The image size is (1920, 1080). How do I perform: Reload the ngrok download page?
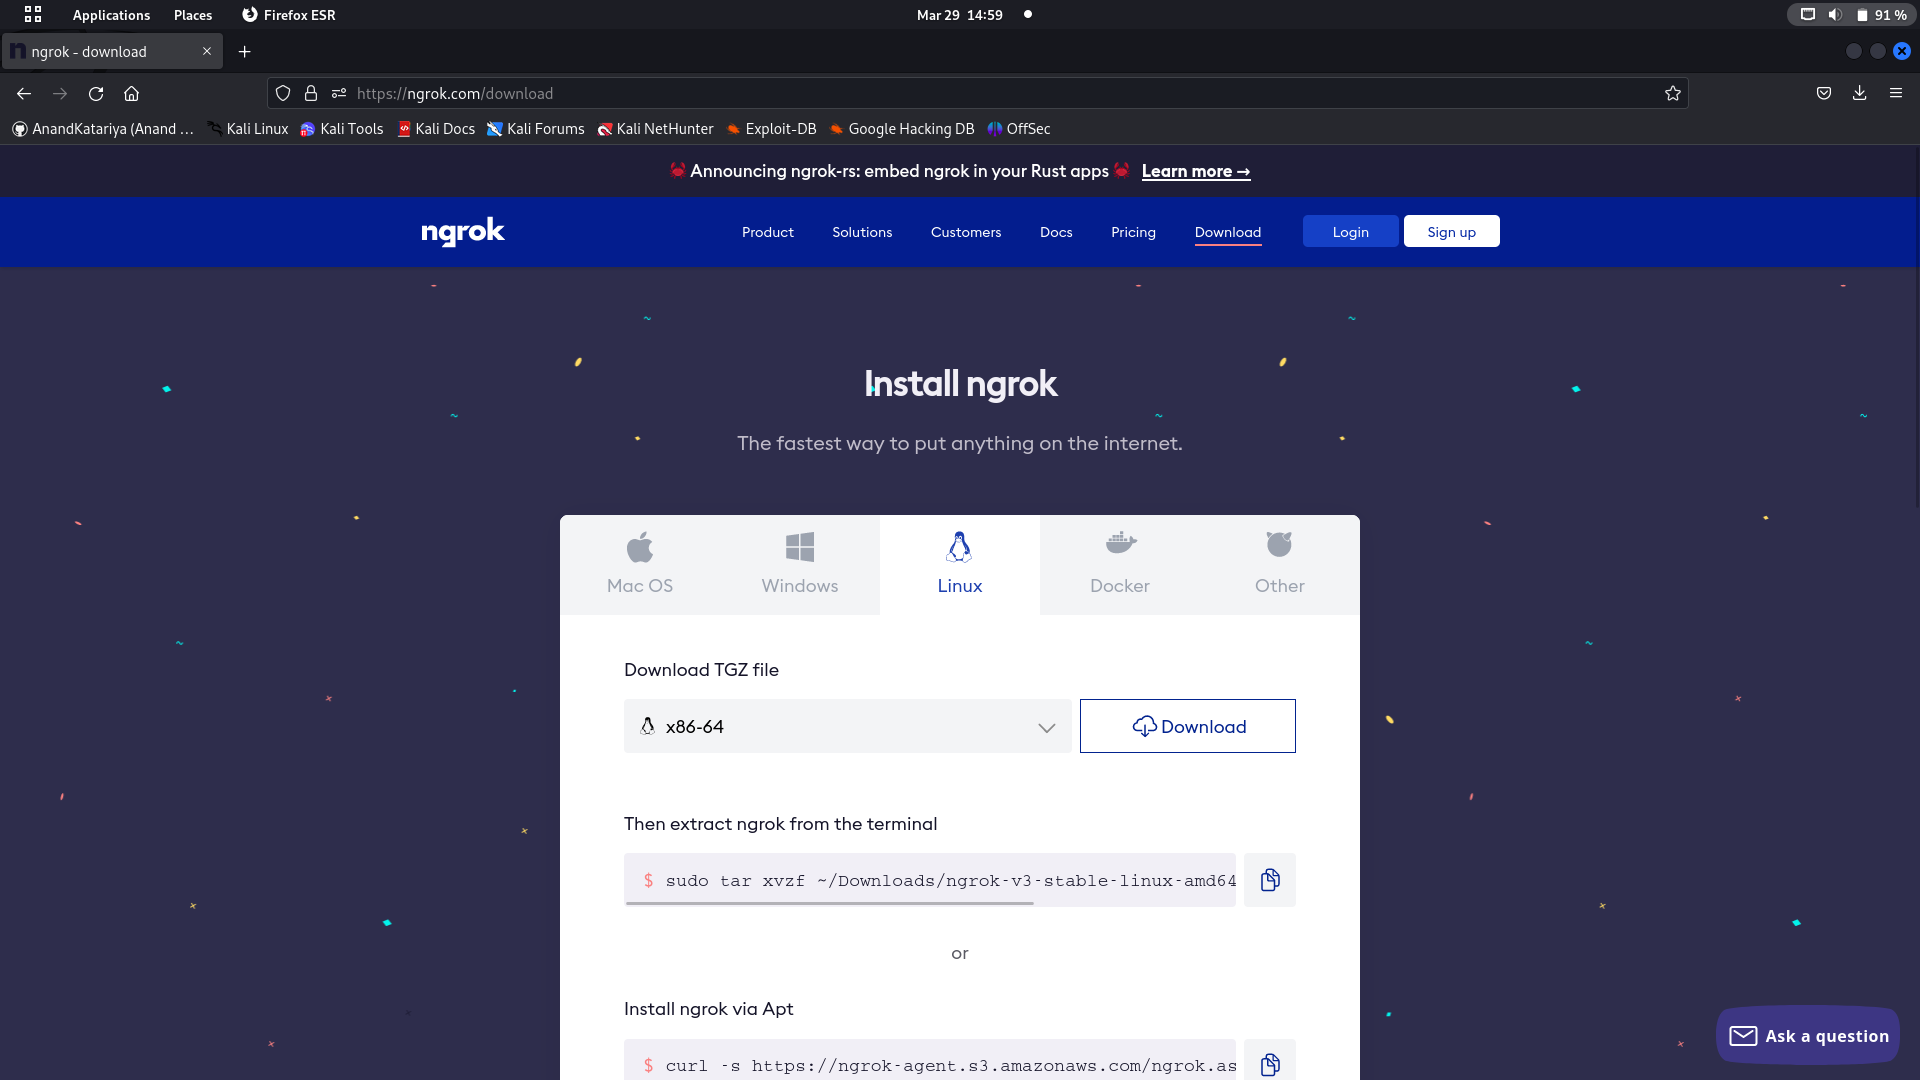96,93
